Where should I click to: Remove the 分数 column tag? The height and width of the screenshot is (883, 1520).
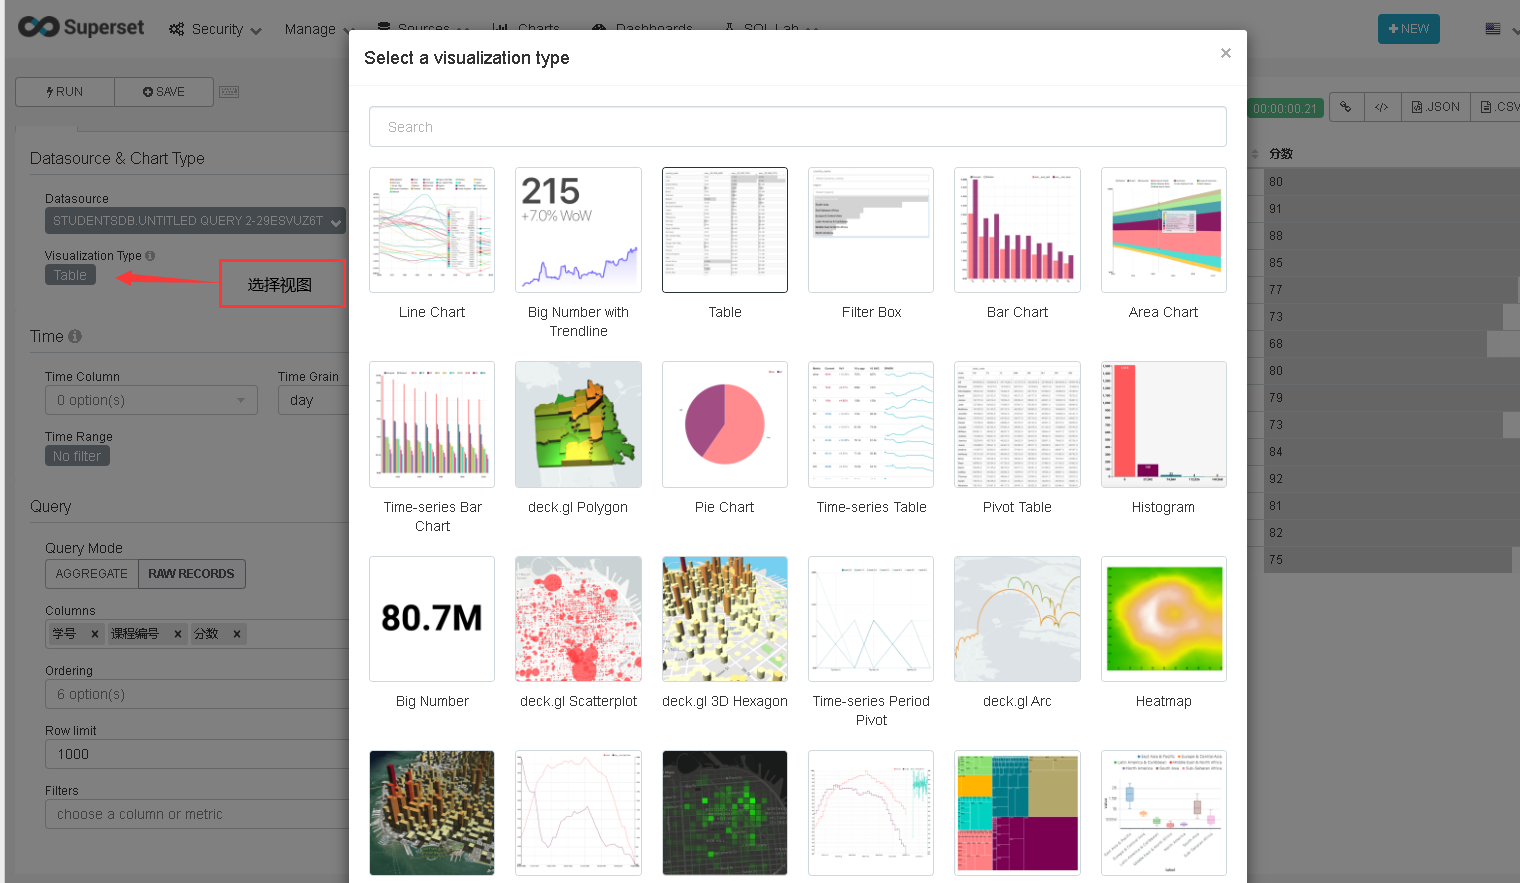click(237, 634)
